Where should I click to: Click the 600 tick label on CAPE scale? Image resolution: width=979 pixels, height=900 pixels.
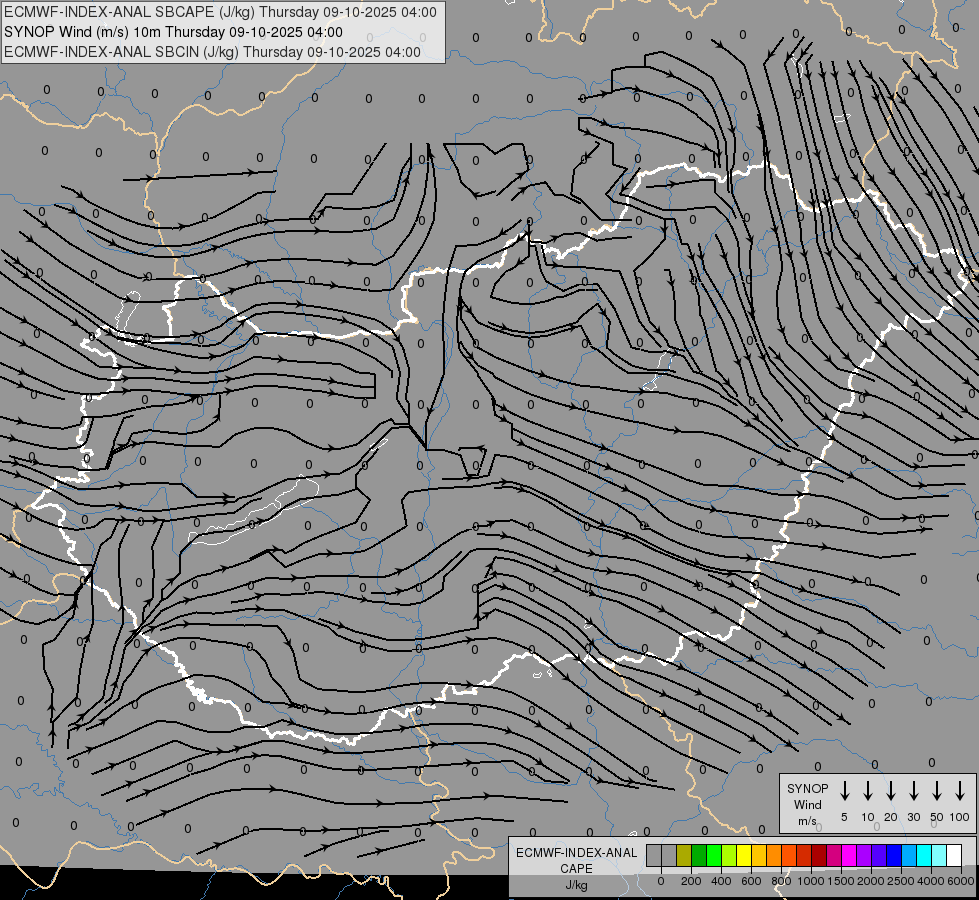(751, 881)
